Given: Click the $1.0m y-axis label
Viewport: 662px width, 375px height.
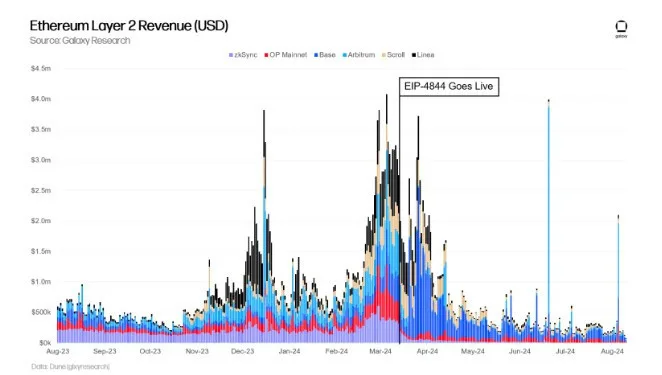Looking at the screenshot, I should pos(41,282).
